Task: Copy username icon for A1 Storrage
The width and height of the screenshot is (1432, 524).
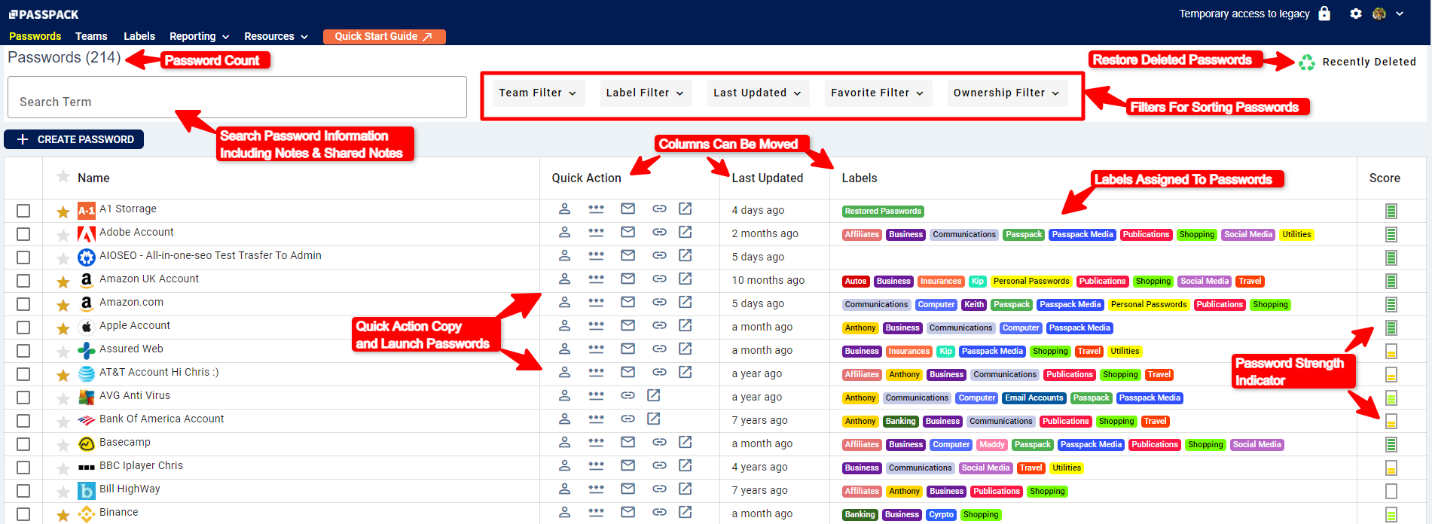Action: pyautogui.click(x=564, y=209)
